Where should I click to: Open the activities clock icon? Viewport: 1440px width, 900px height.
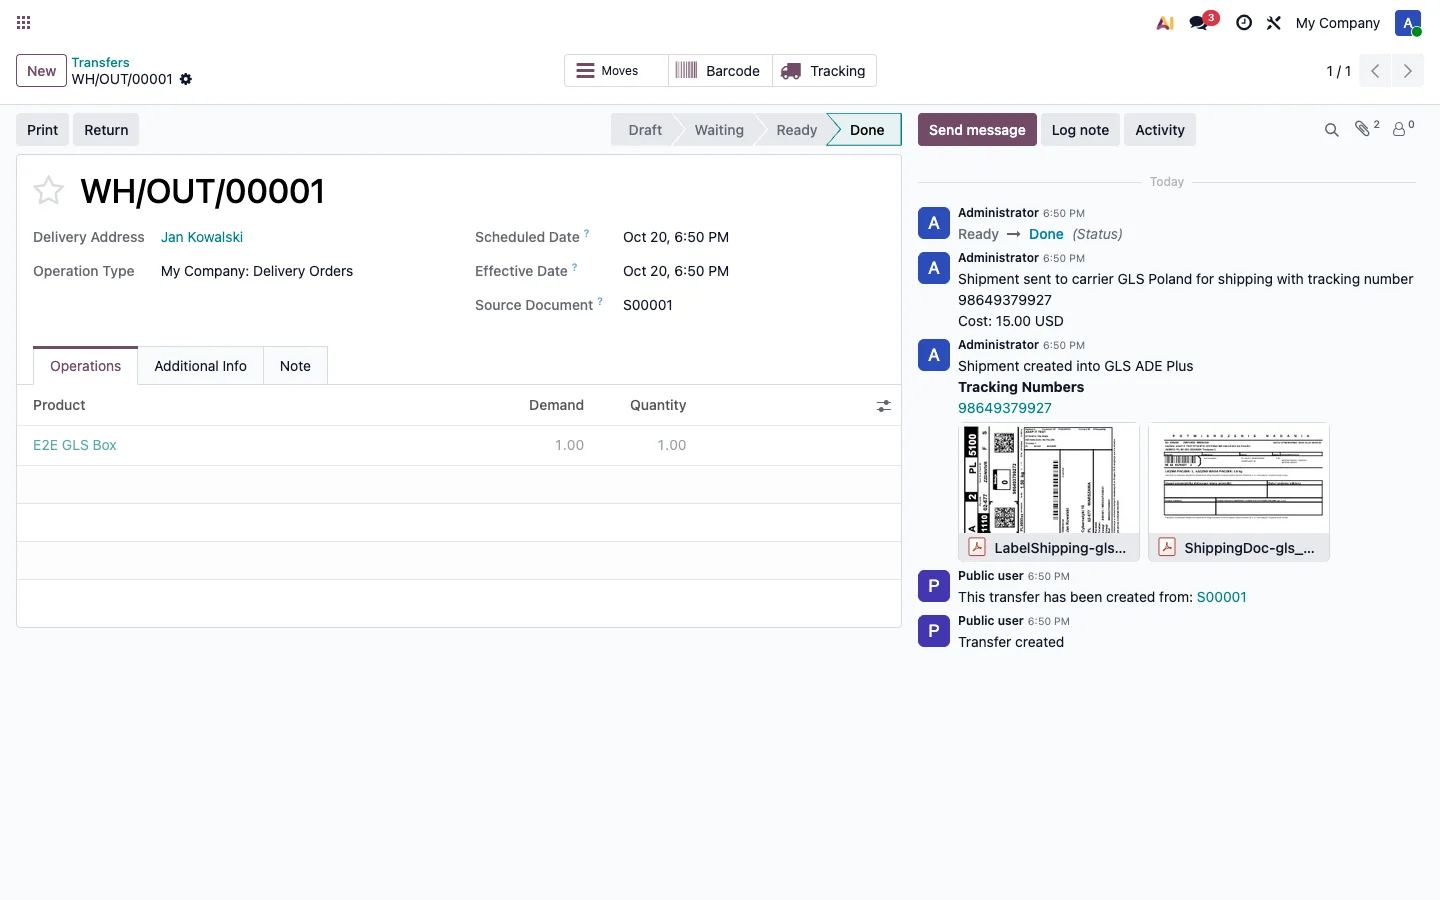1244,23
